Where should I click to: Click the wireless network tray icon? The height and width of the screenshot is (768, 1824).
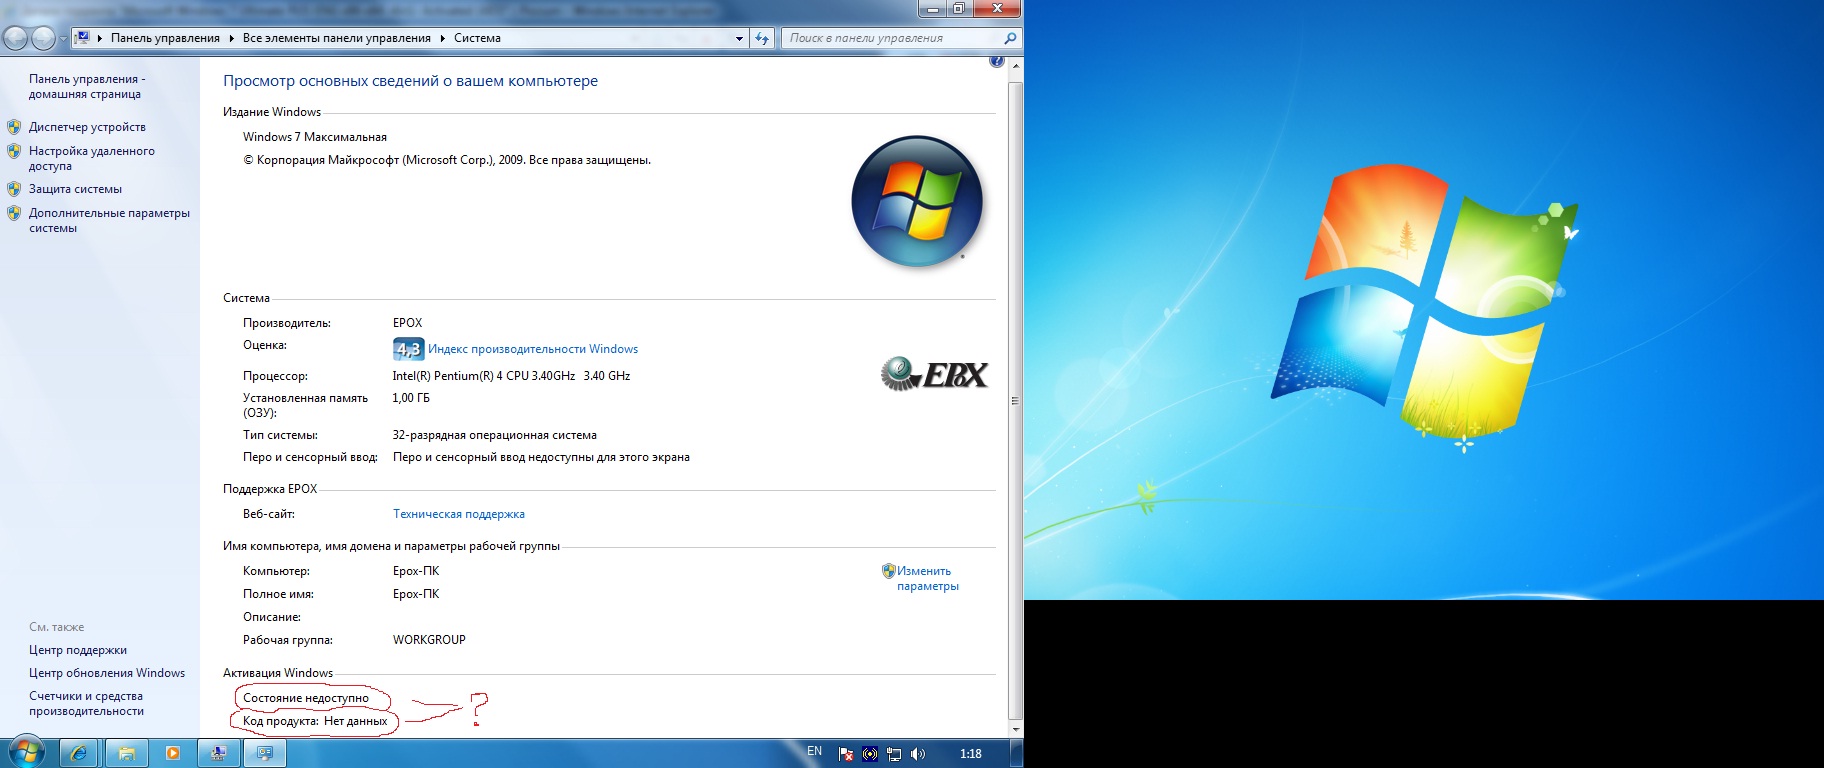click(870, 754)
